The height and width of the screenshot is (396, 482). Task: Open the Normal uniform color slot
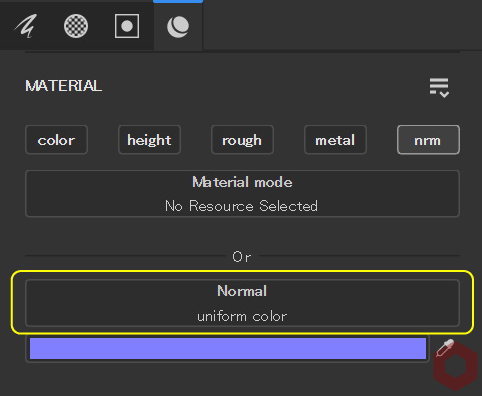pos(242,303)
